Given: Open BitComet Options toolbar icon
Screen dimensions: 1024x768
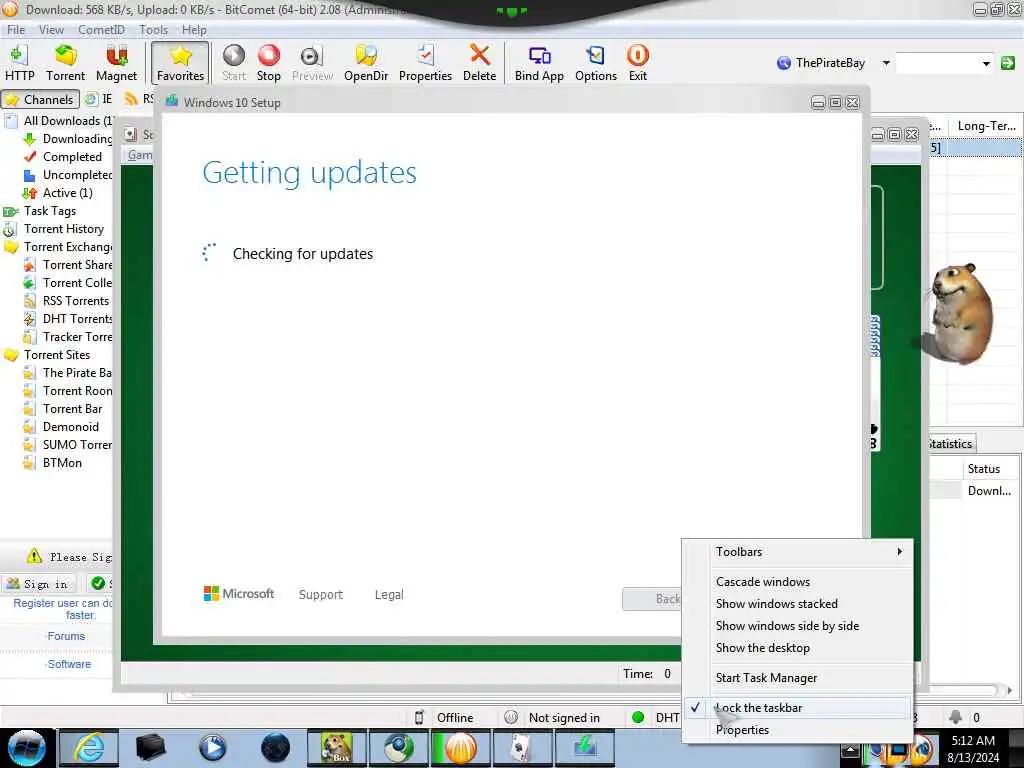Looking at the screenshot, I should click(x=596, y=63).
